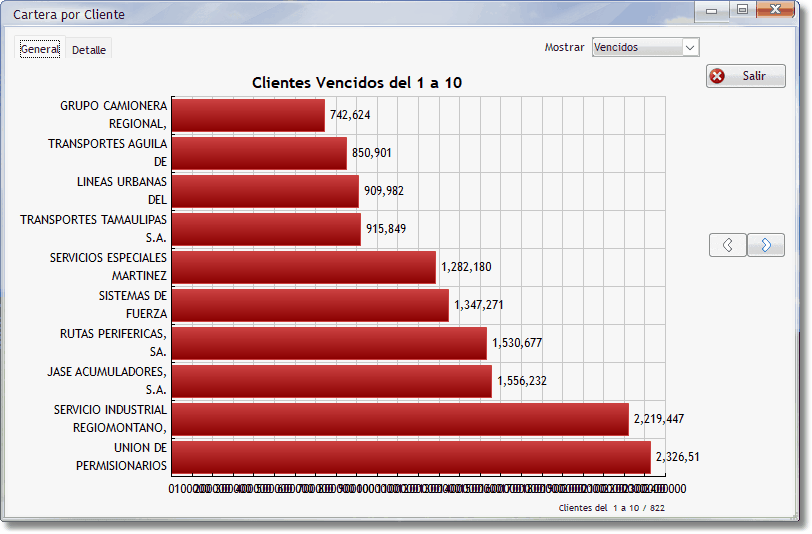Switch to the Detalle tab

click(x=89, y=50)
